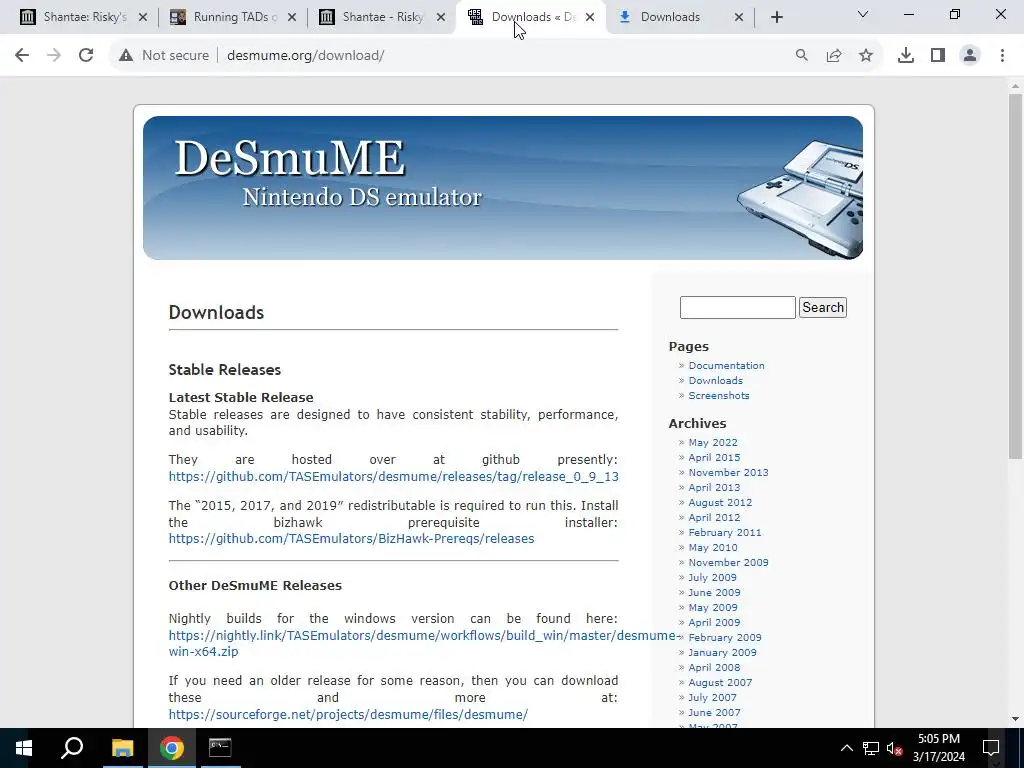Viewport: 1024px width, 768px height.
Task: Click Chrome icon in taskbar
Action: point(172,748)
